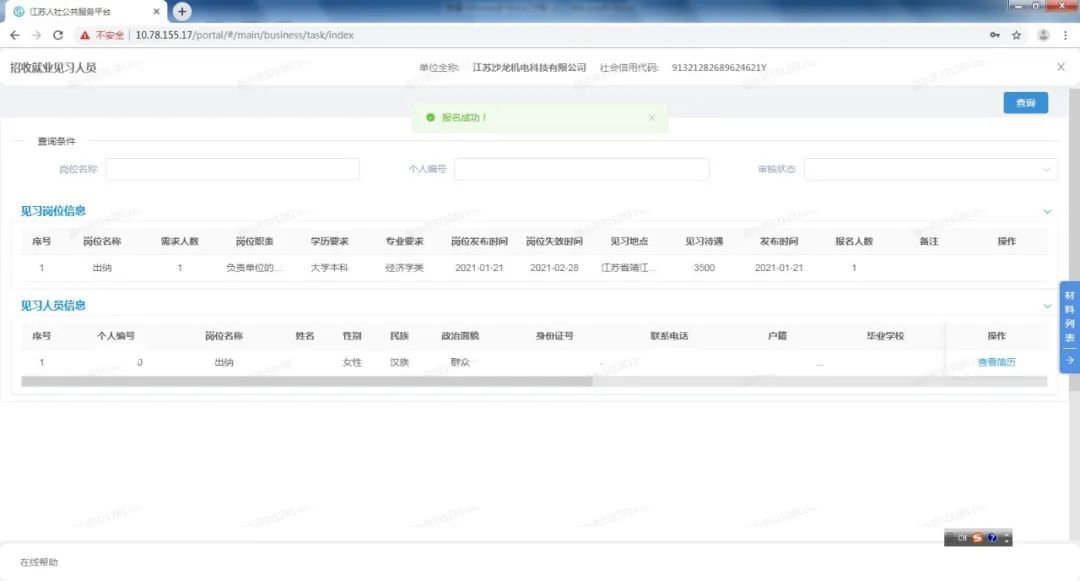Open the 查看简历 link
1080x581 pixels.
click(996, 362)
